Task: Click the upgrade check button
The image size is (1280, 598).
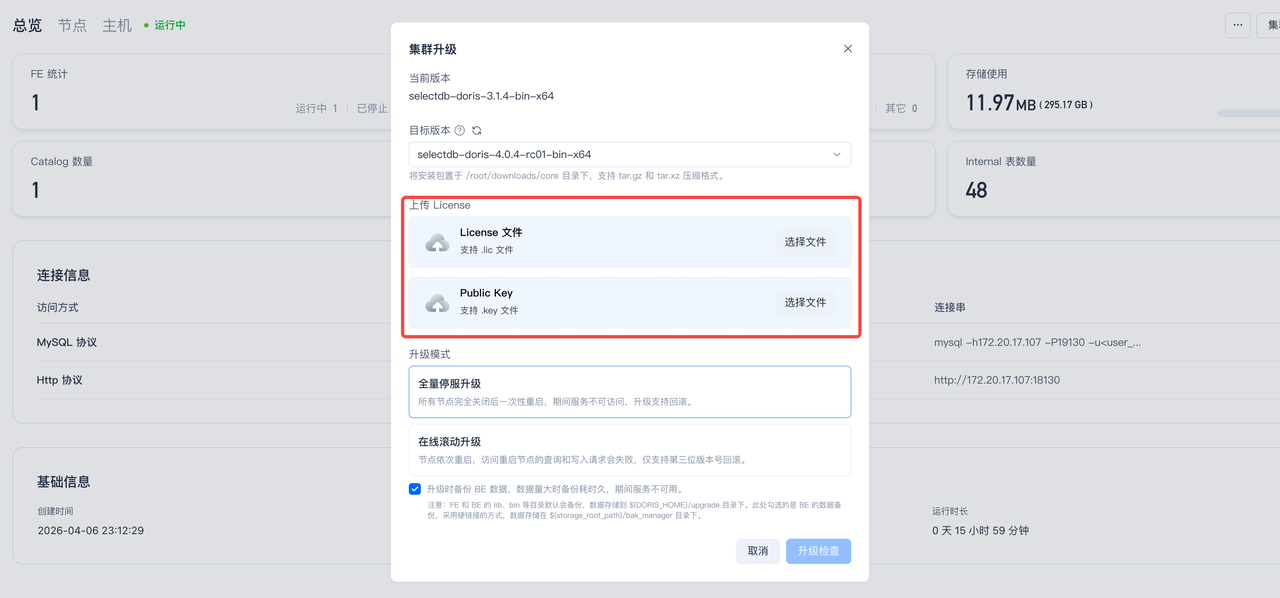Action: pyautogui.click(x=818, y=551)
